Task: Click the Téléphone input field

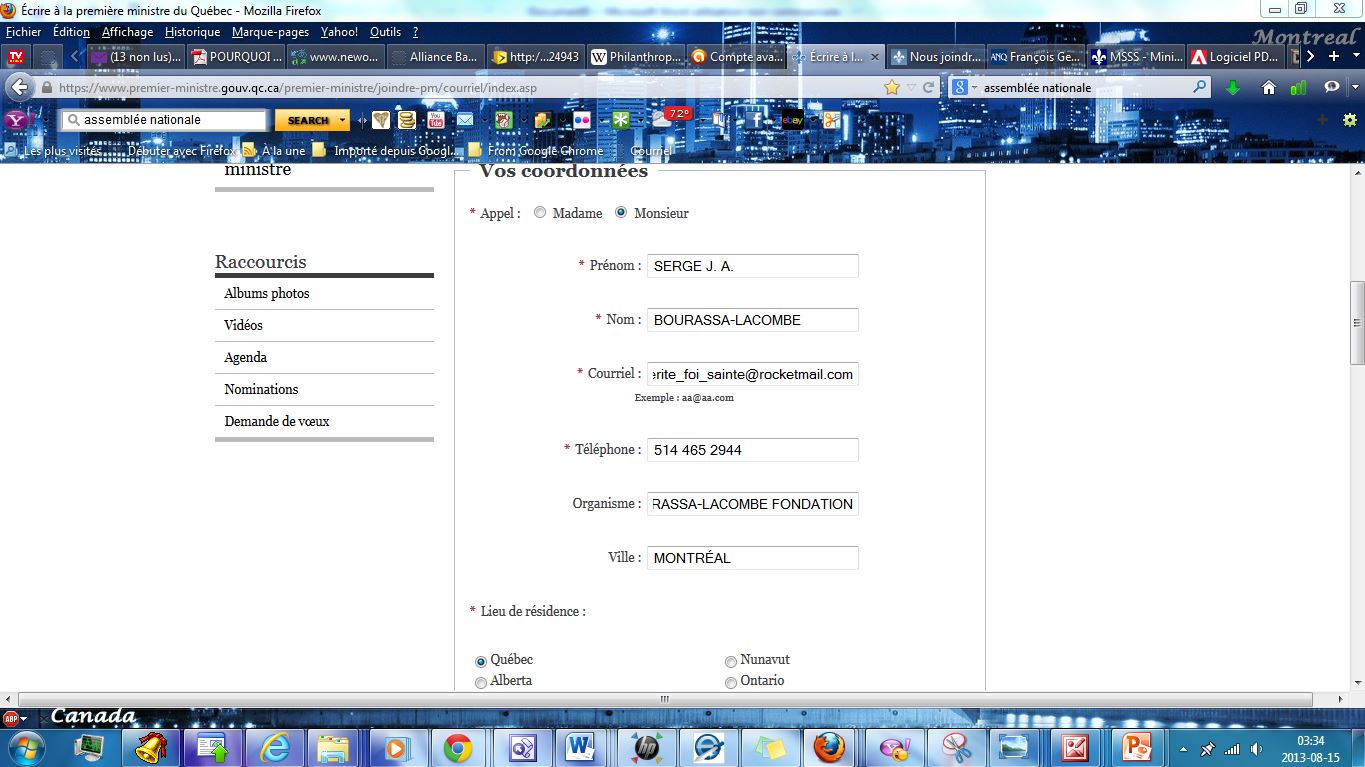Action: coord(752,450)
